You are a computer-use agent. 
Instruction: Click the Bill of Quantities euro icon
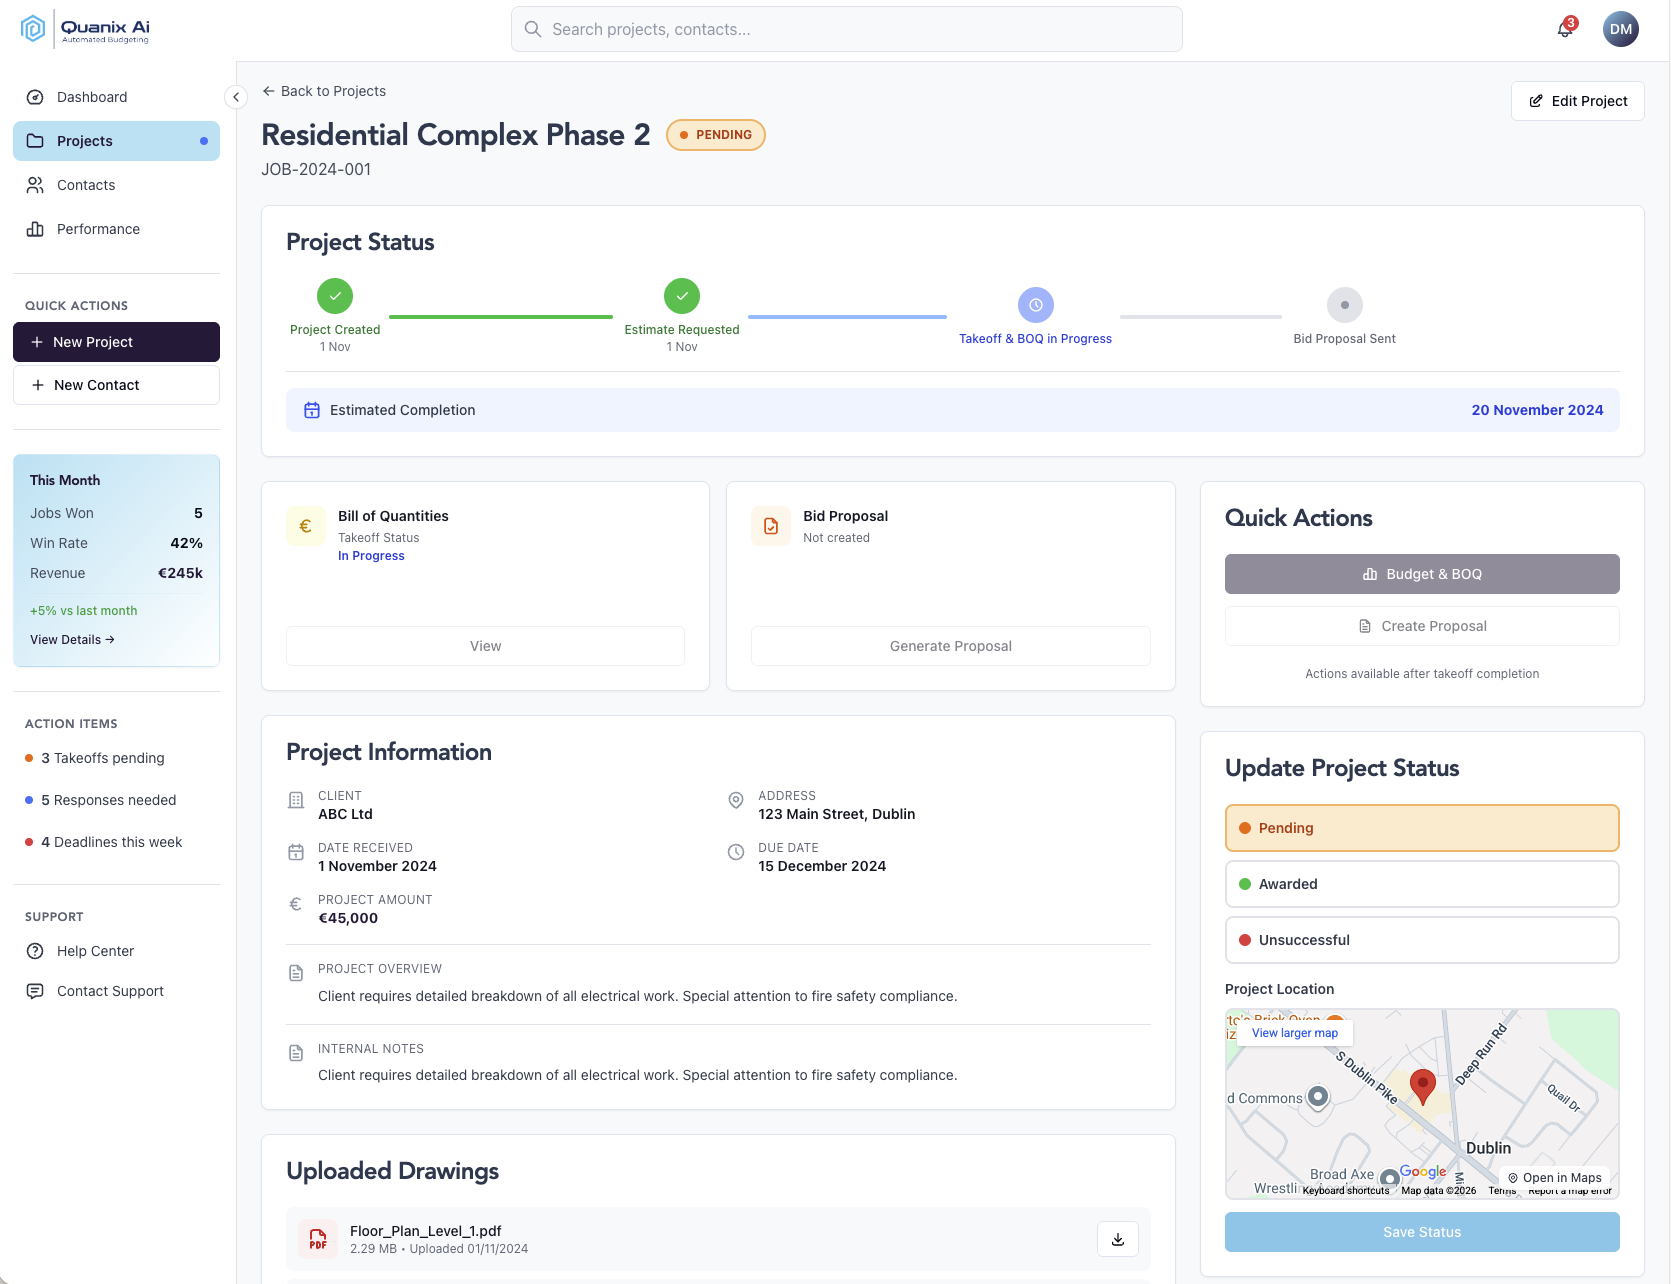tap(306, 526)
